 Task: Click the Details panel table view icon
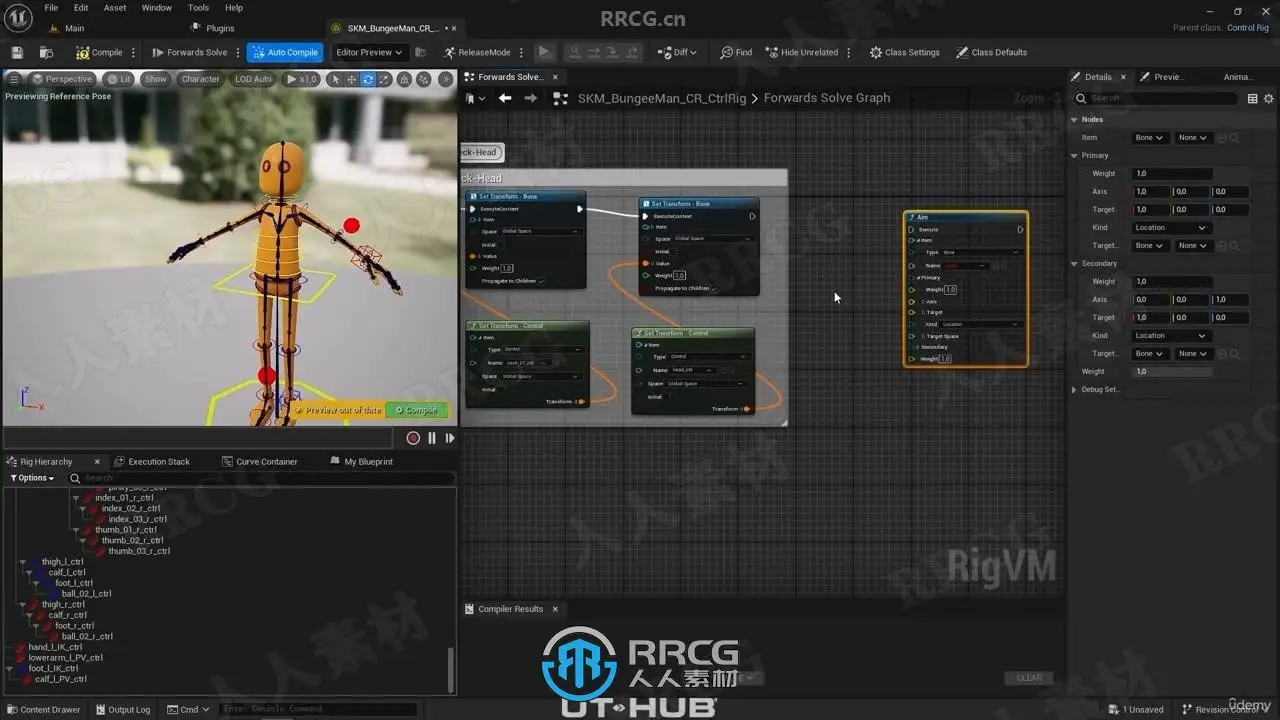pyautogui.click(x=1252, y=98)
